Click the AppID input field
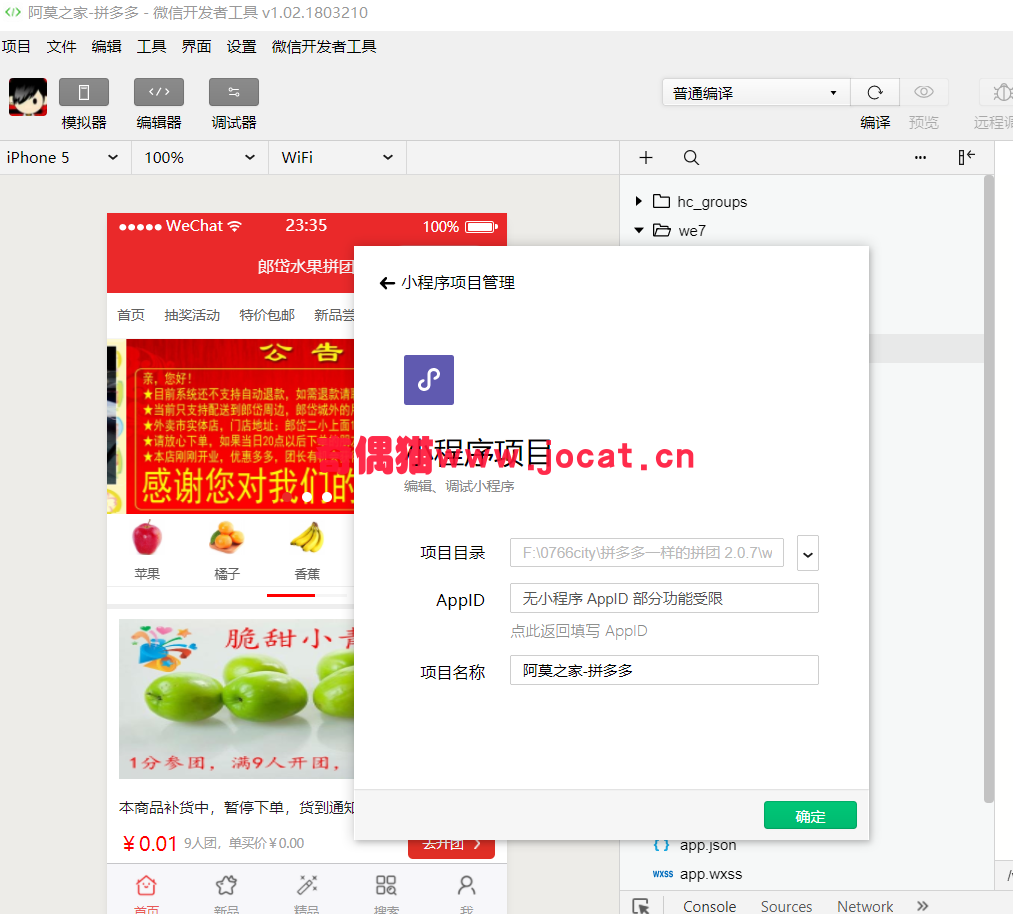 [664, 598]
